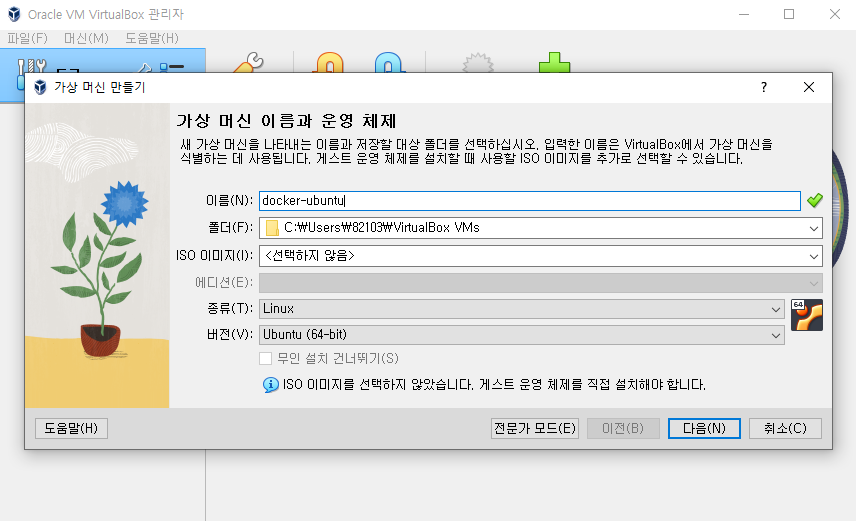This screenshot has height=521, width=856.
Task: Close the 가상 머신 만들기 dialog
Action: [x=809, y=87]
